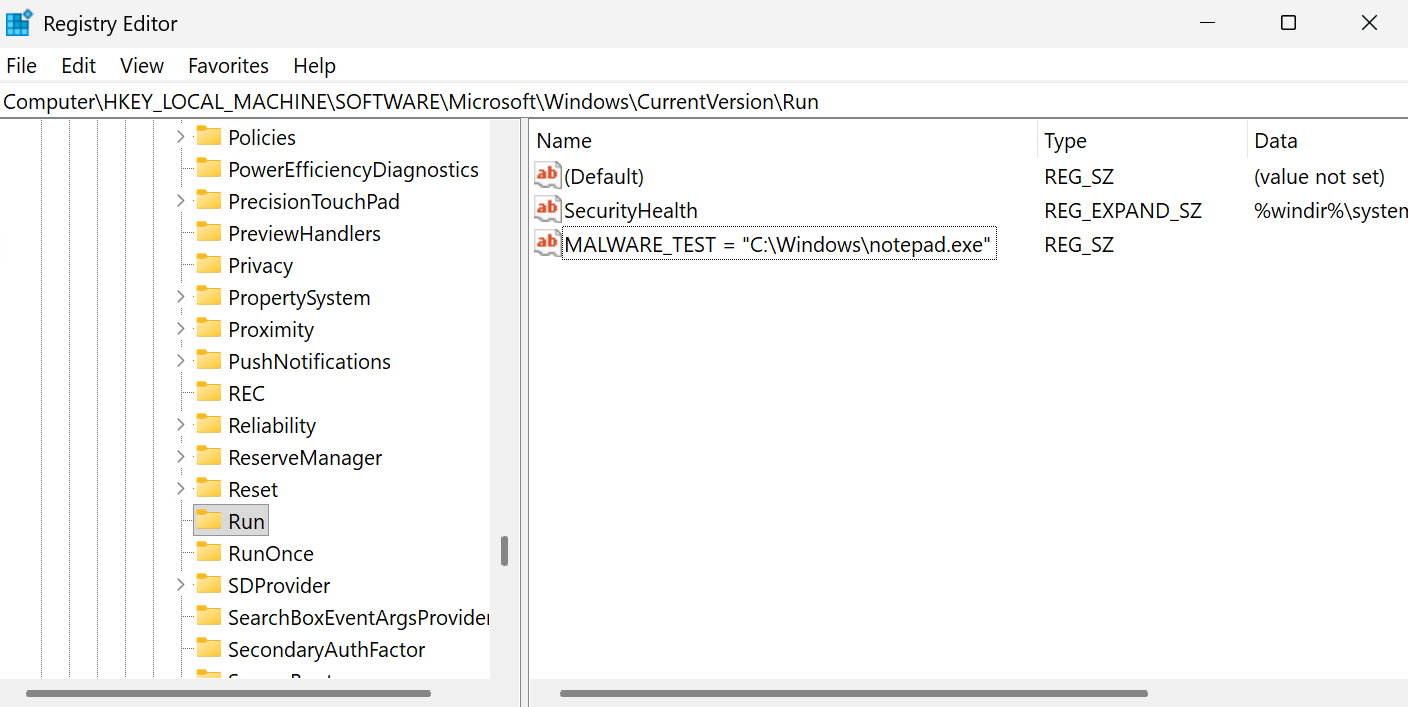Select the Privacy key label
The width and height of the screenshot is (1408, 707).
tap(260, 266)
